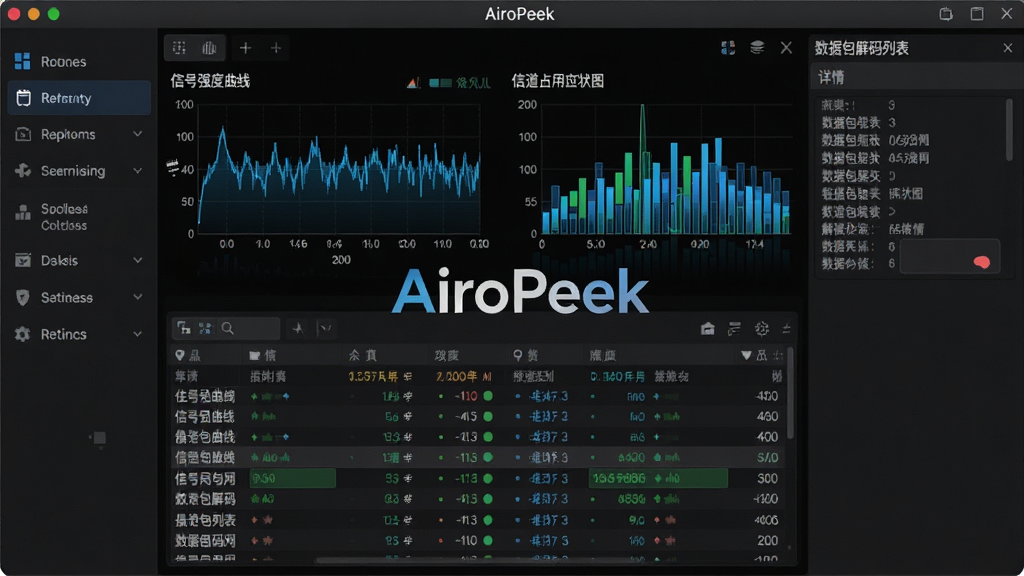The image size is (1024, 576).
Task: Click the Repioms sidebar icon
Action: click(23, 135)
